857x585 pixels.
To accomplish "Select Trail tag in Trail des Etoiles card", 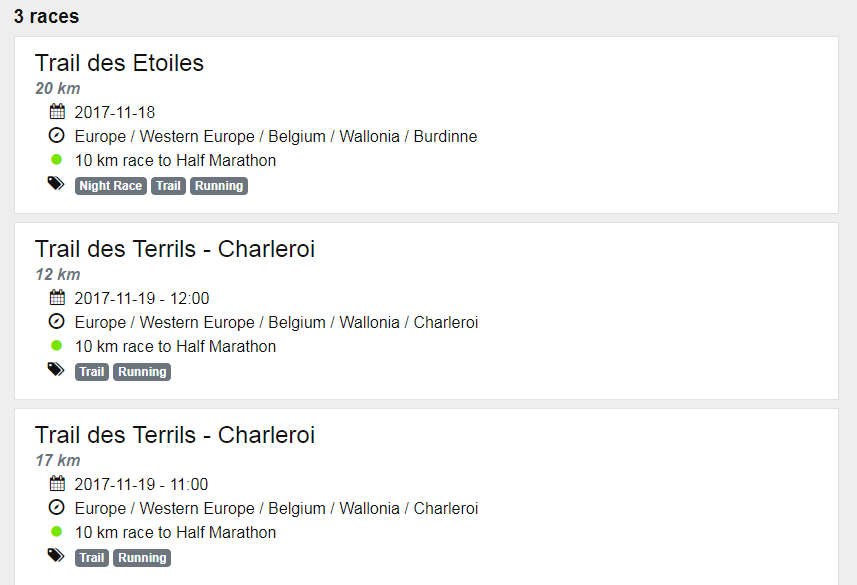I will click(x=168, y=186).
